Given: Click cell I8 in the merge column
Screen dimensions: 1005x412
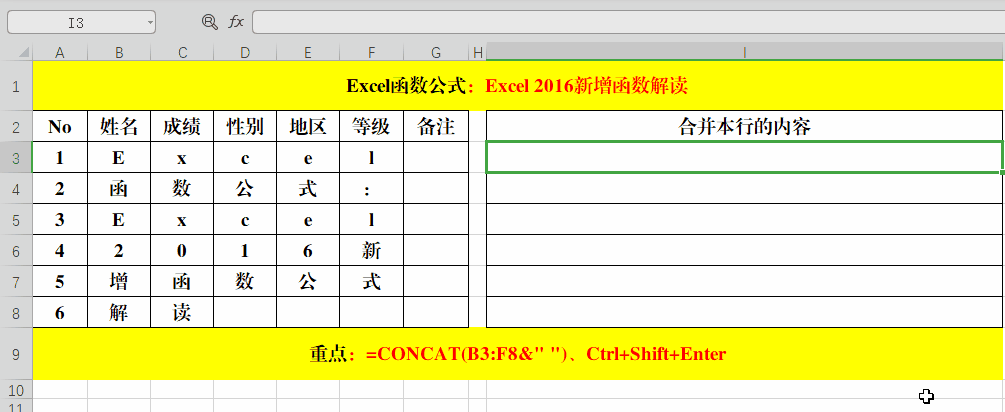Looking at the screenshot, I should [x=745, y=313].
